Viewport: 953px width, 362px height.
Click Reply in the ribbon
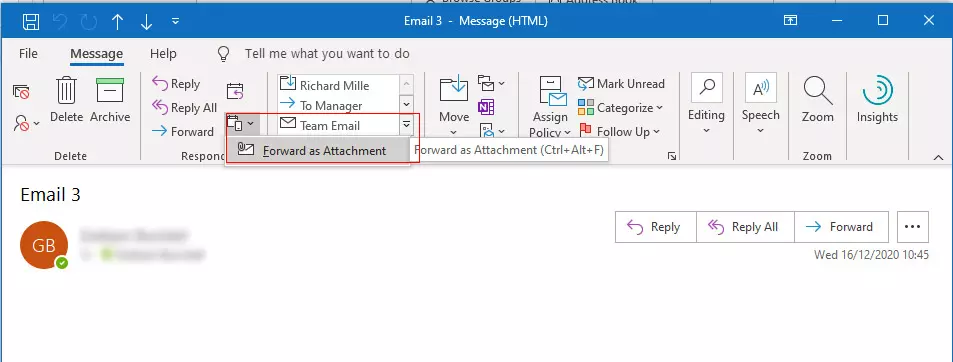coord(176,84)
